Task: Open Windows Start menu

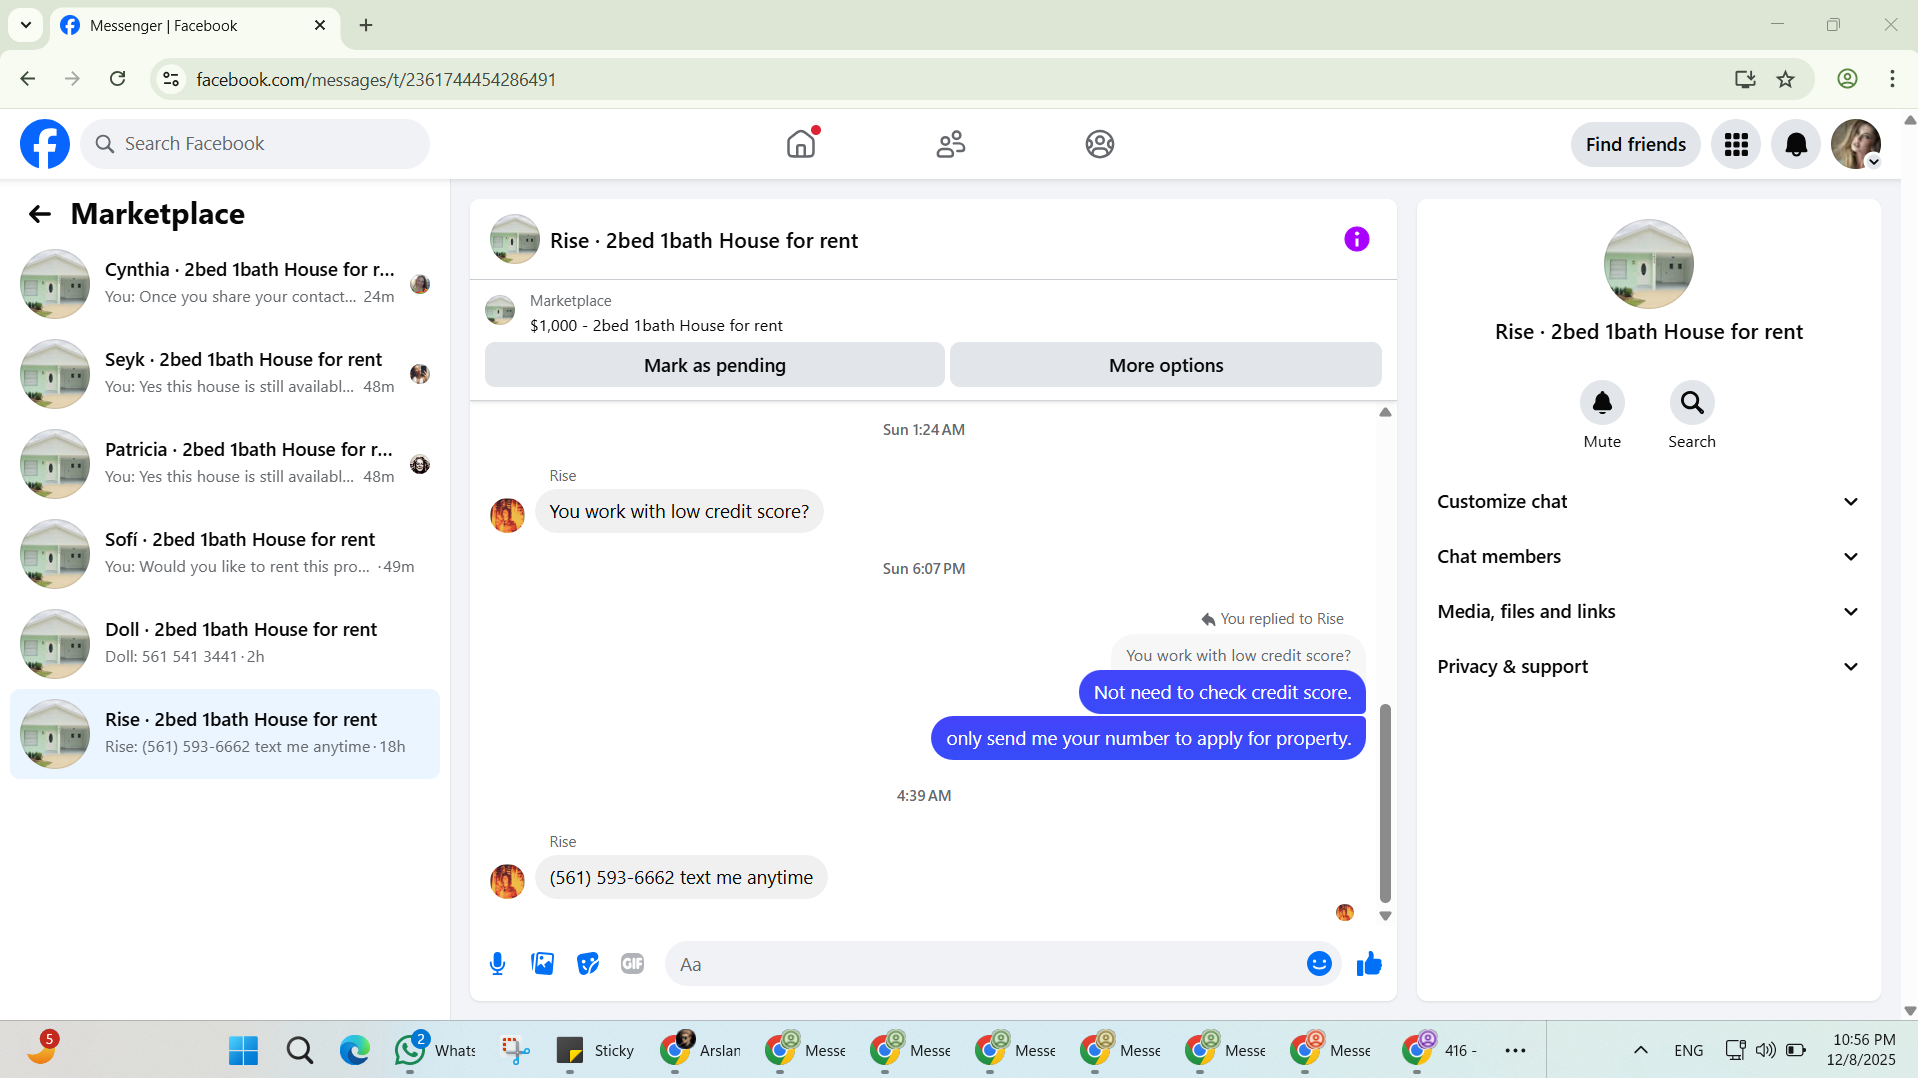Action: point(243,1050)
